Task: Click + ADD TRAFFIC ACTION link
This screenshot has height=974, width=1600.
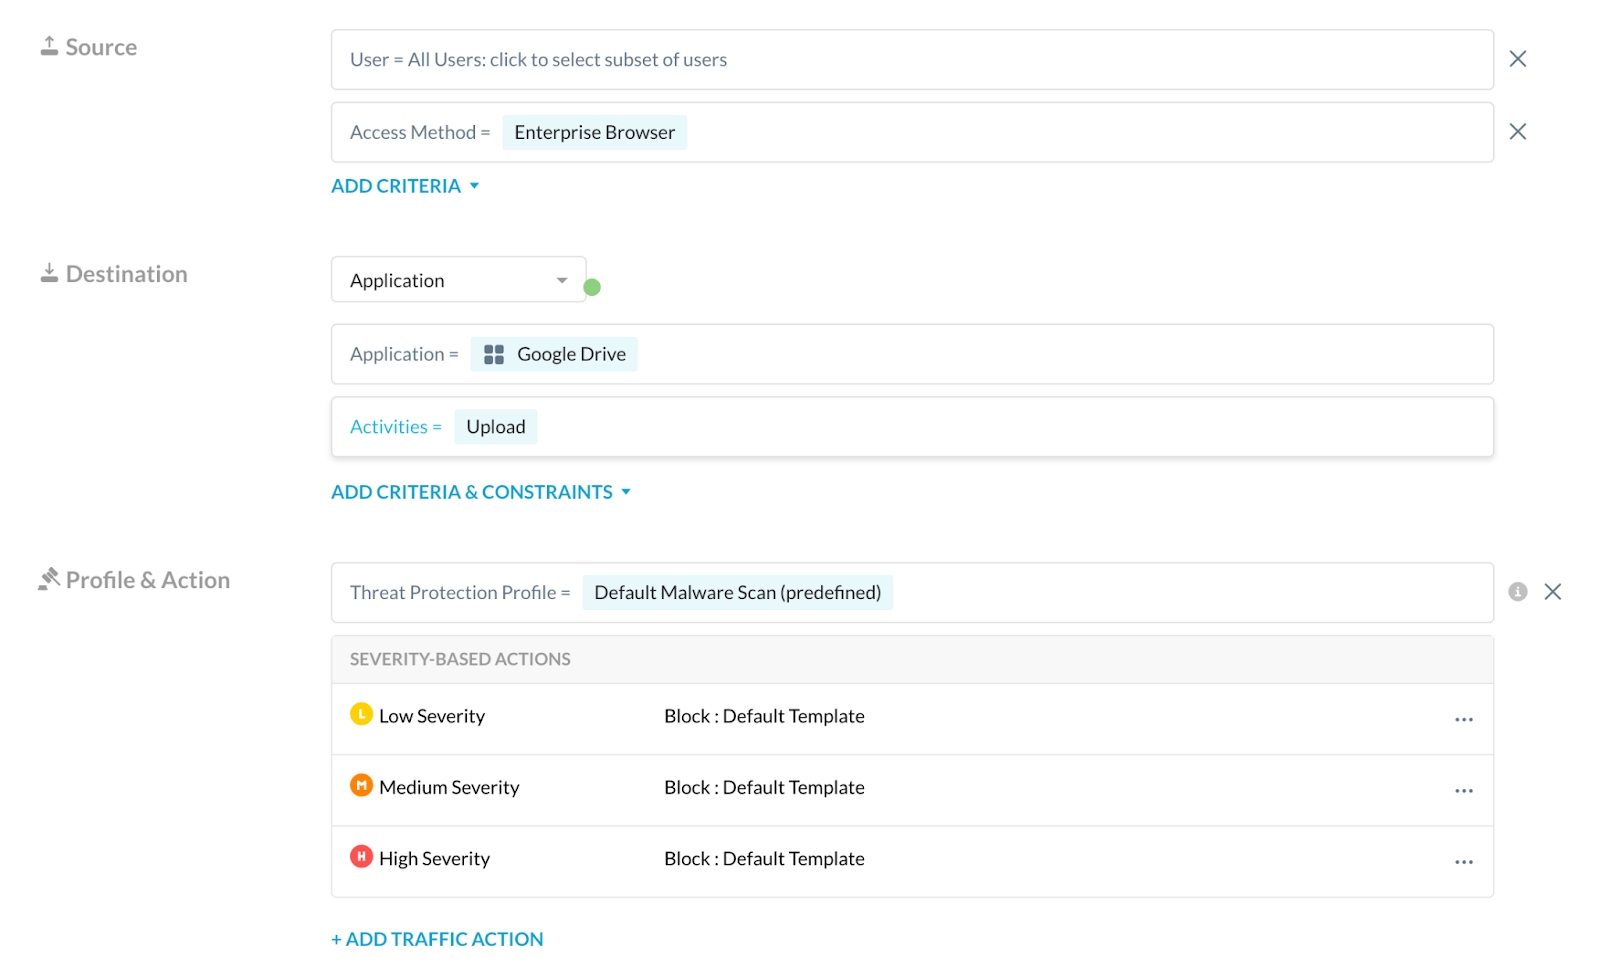Action: (437, 939)
